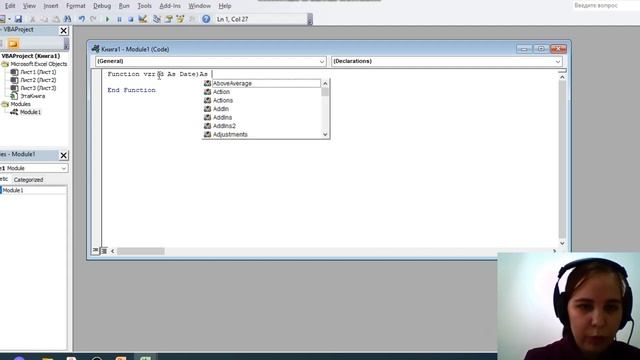Click autocomplete list scroll up arrow
The height and width of the screenshot is (360, 640).
pos(325,83)
